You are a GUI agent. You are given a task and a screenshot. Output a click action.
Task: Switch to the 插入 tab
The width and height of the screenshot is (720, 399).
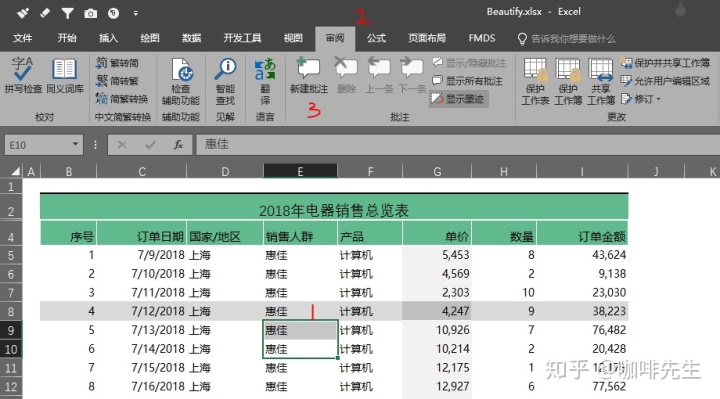(x=108, y=38)
